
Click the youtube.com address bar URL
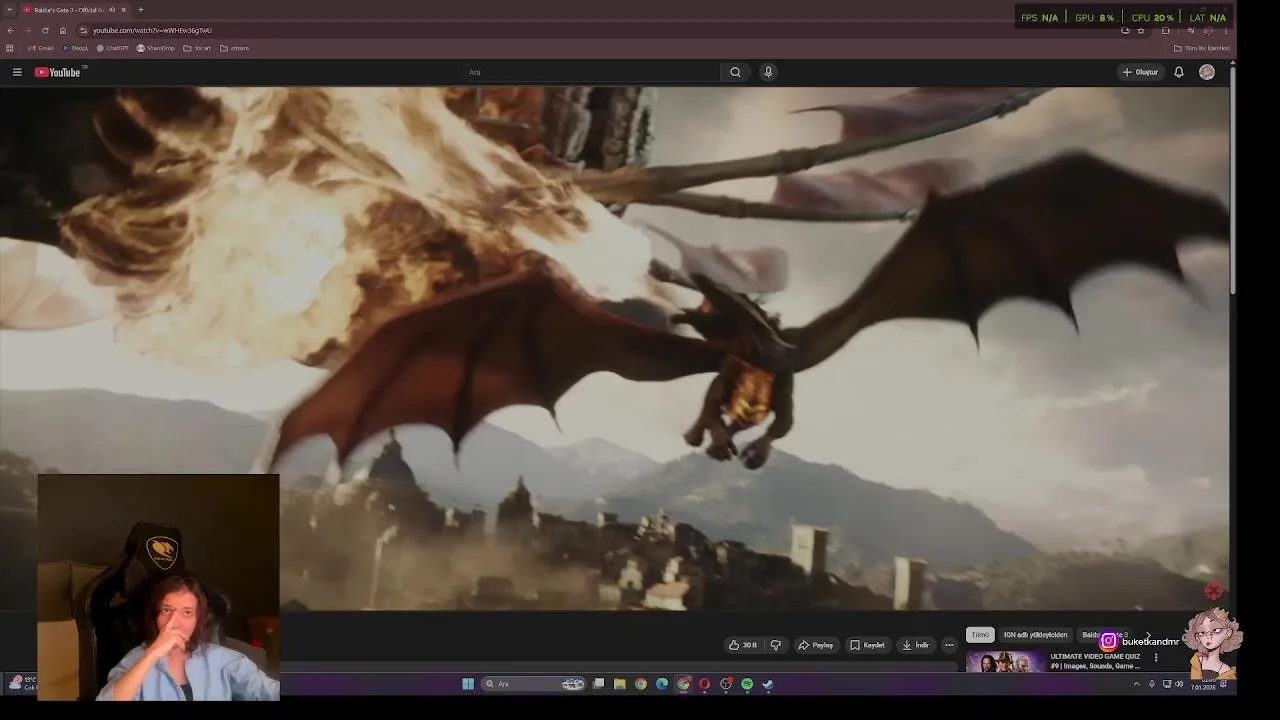[x=152, y=30]
